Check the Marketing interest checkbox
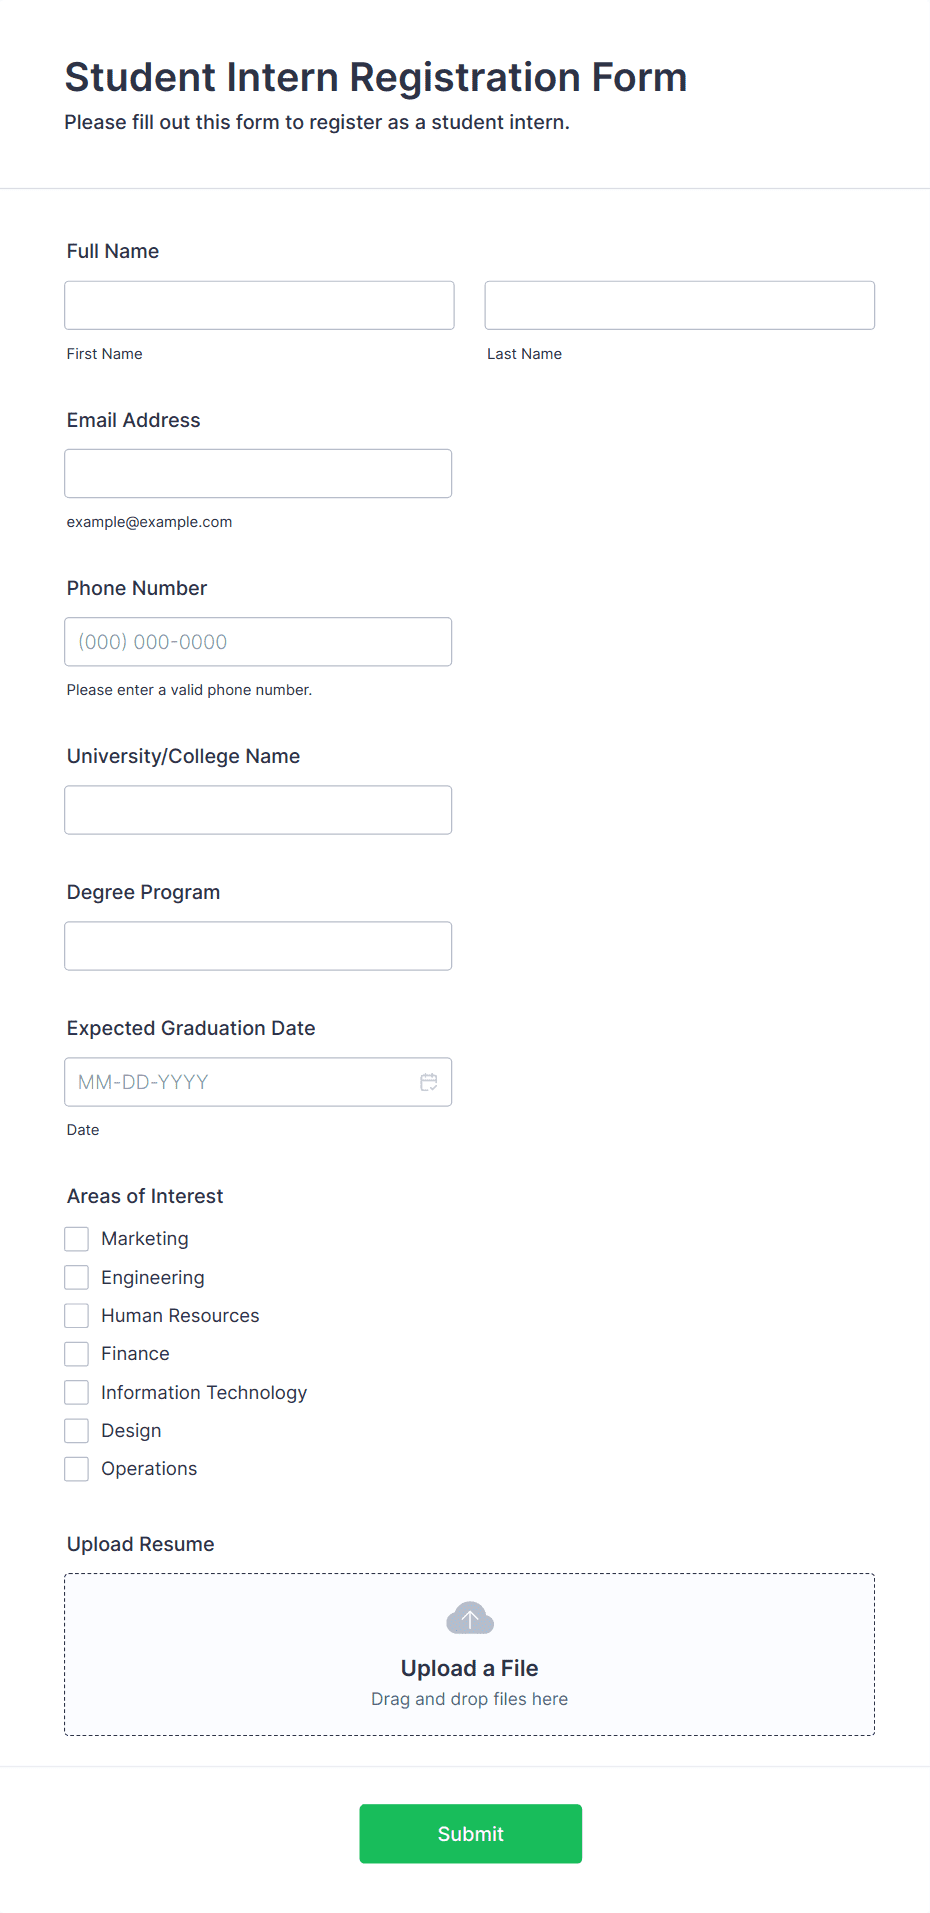Image resolution: width=930 pixels, height=1913 pixels. (76, 1238)
